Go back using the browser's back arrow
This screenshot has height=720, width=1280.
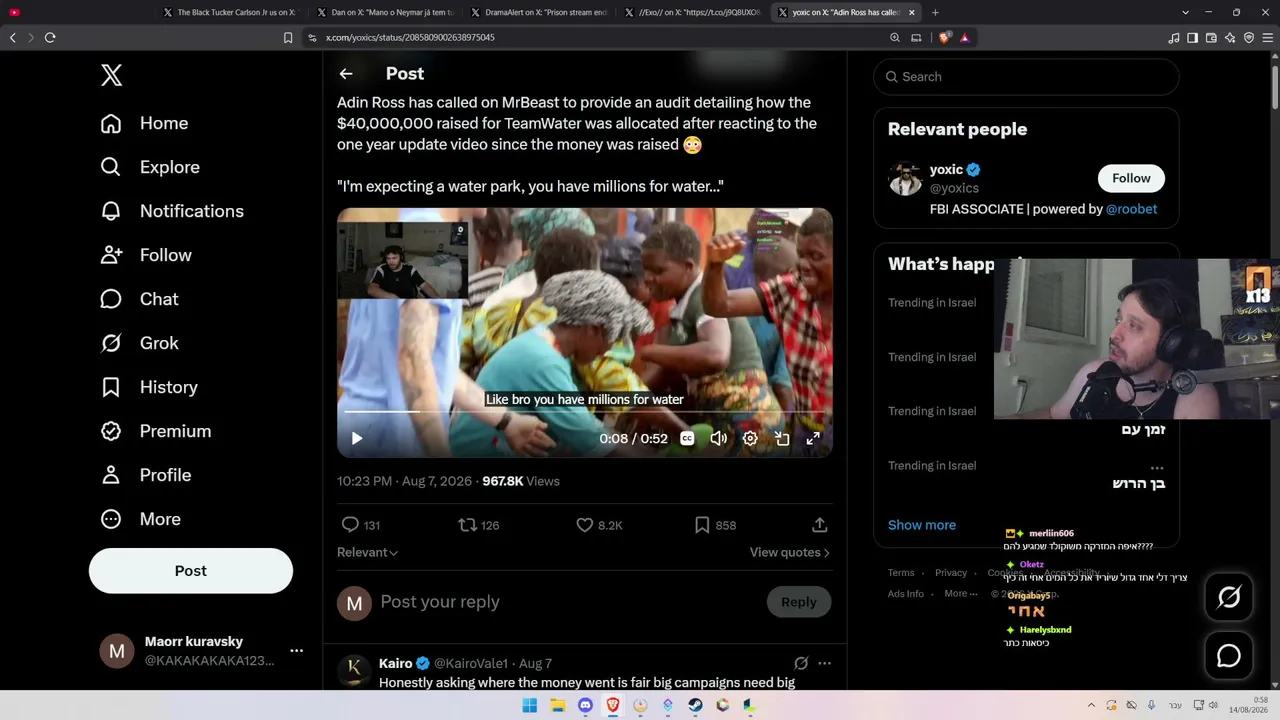point(13,37)
